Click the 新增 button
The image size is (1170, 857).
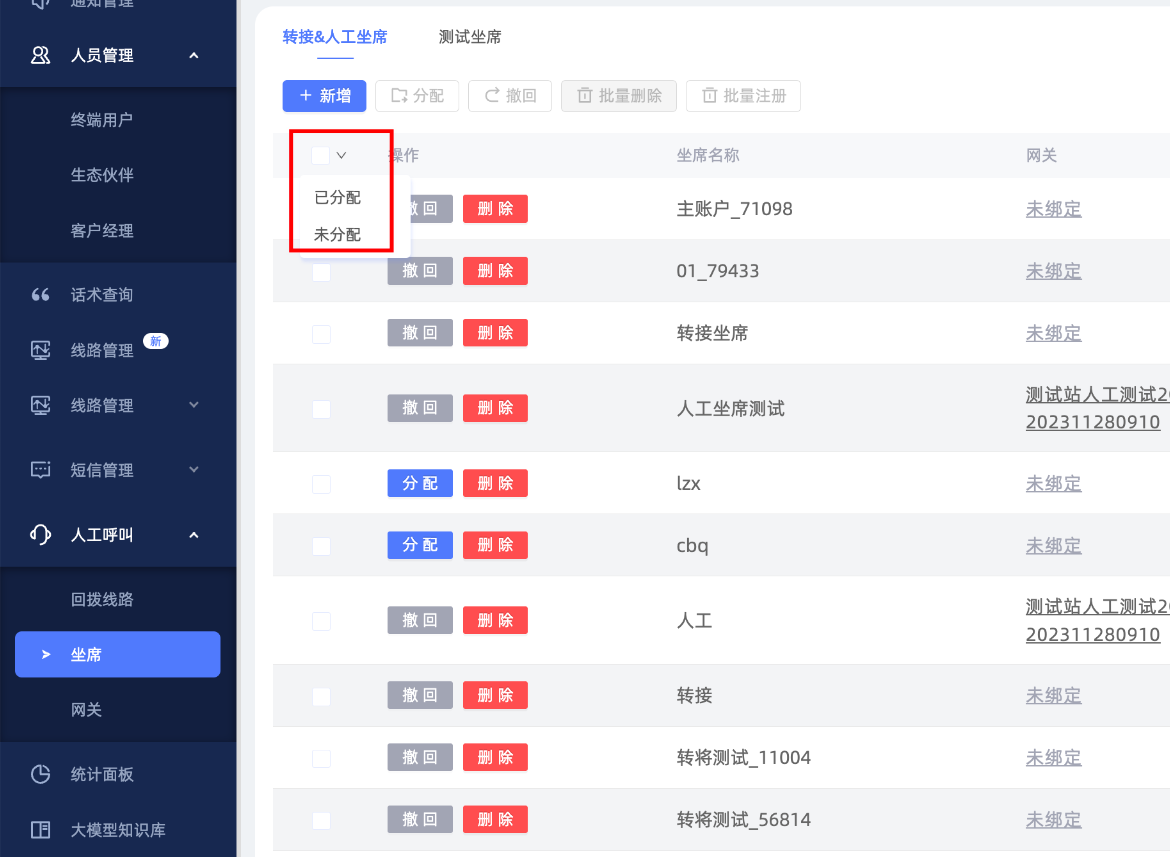coord(324,96)
